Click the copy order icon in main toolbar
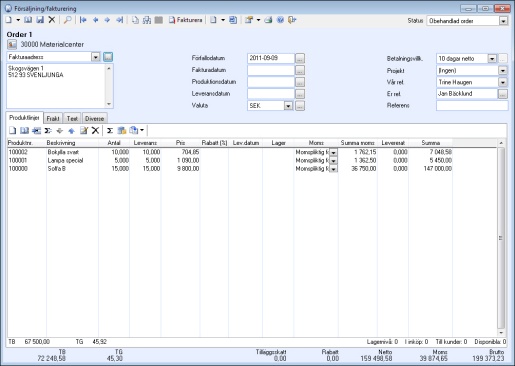The width and height of the screenshot is (515, 366). coord(135,20)
